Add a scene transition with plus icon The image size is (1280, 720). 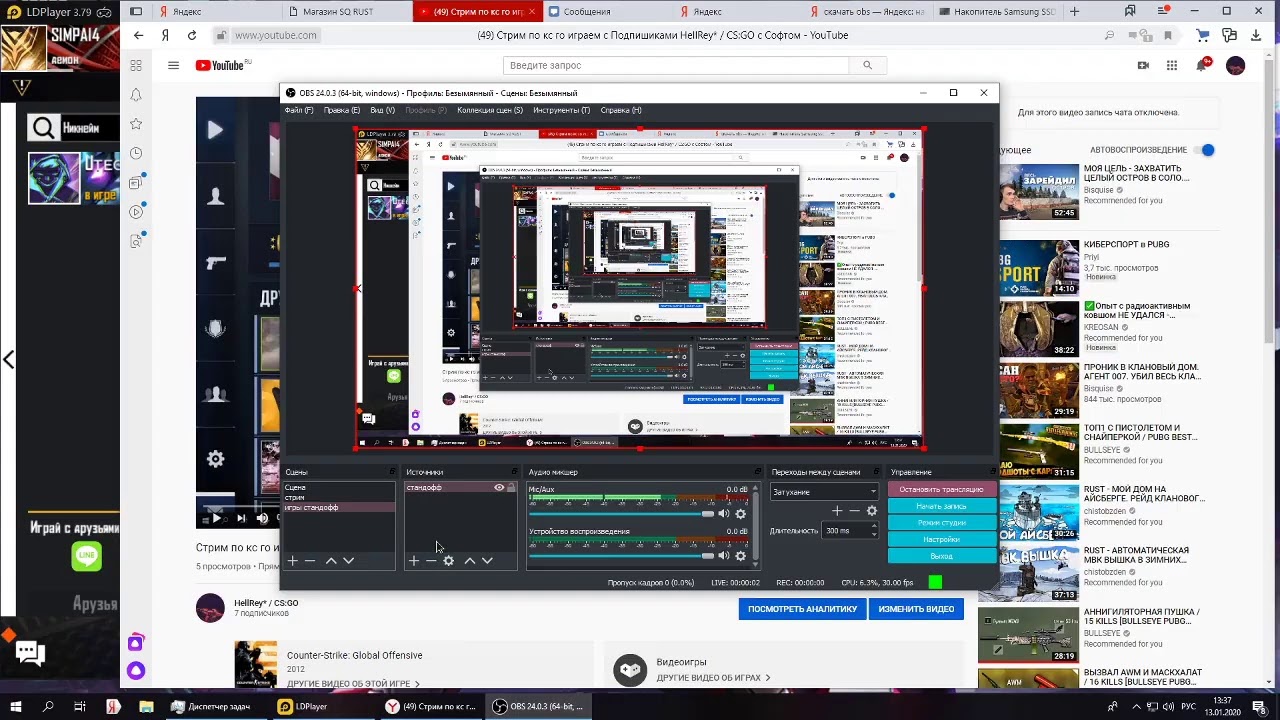tap(837, 511)
